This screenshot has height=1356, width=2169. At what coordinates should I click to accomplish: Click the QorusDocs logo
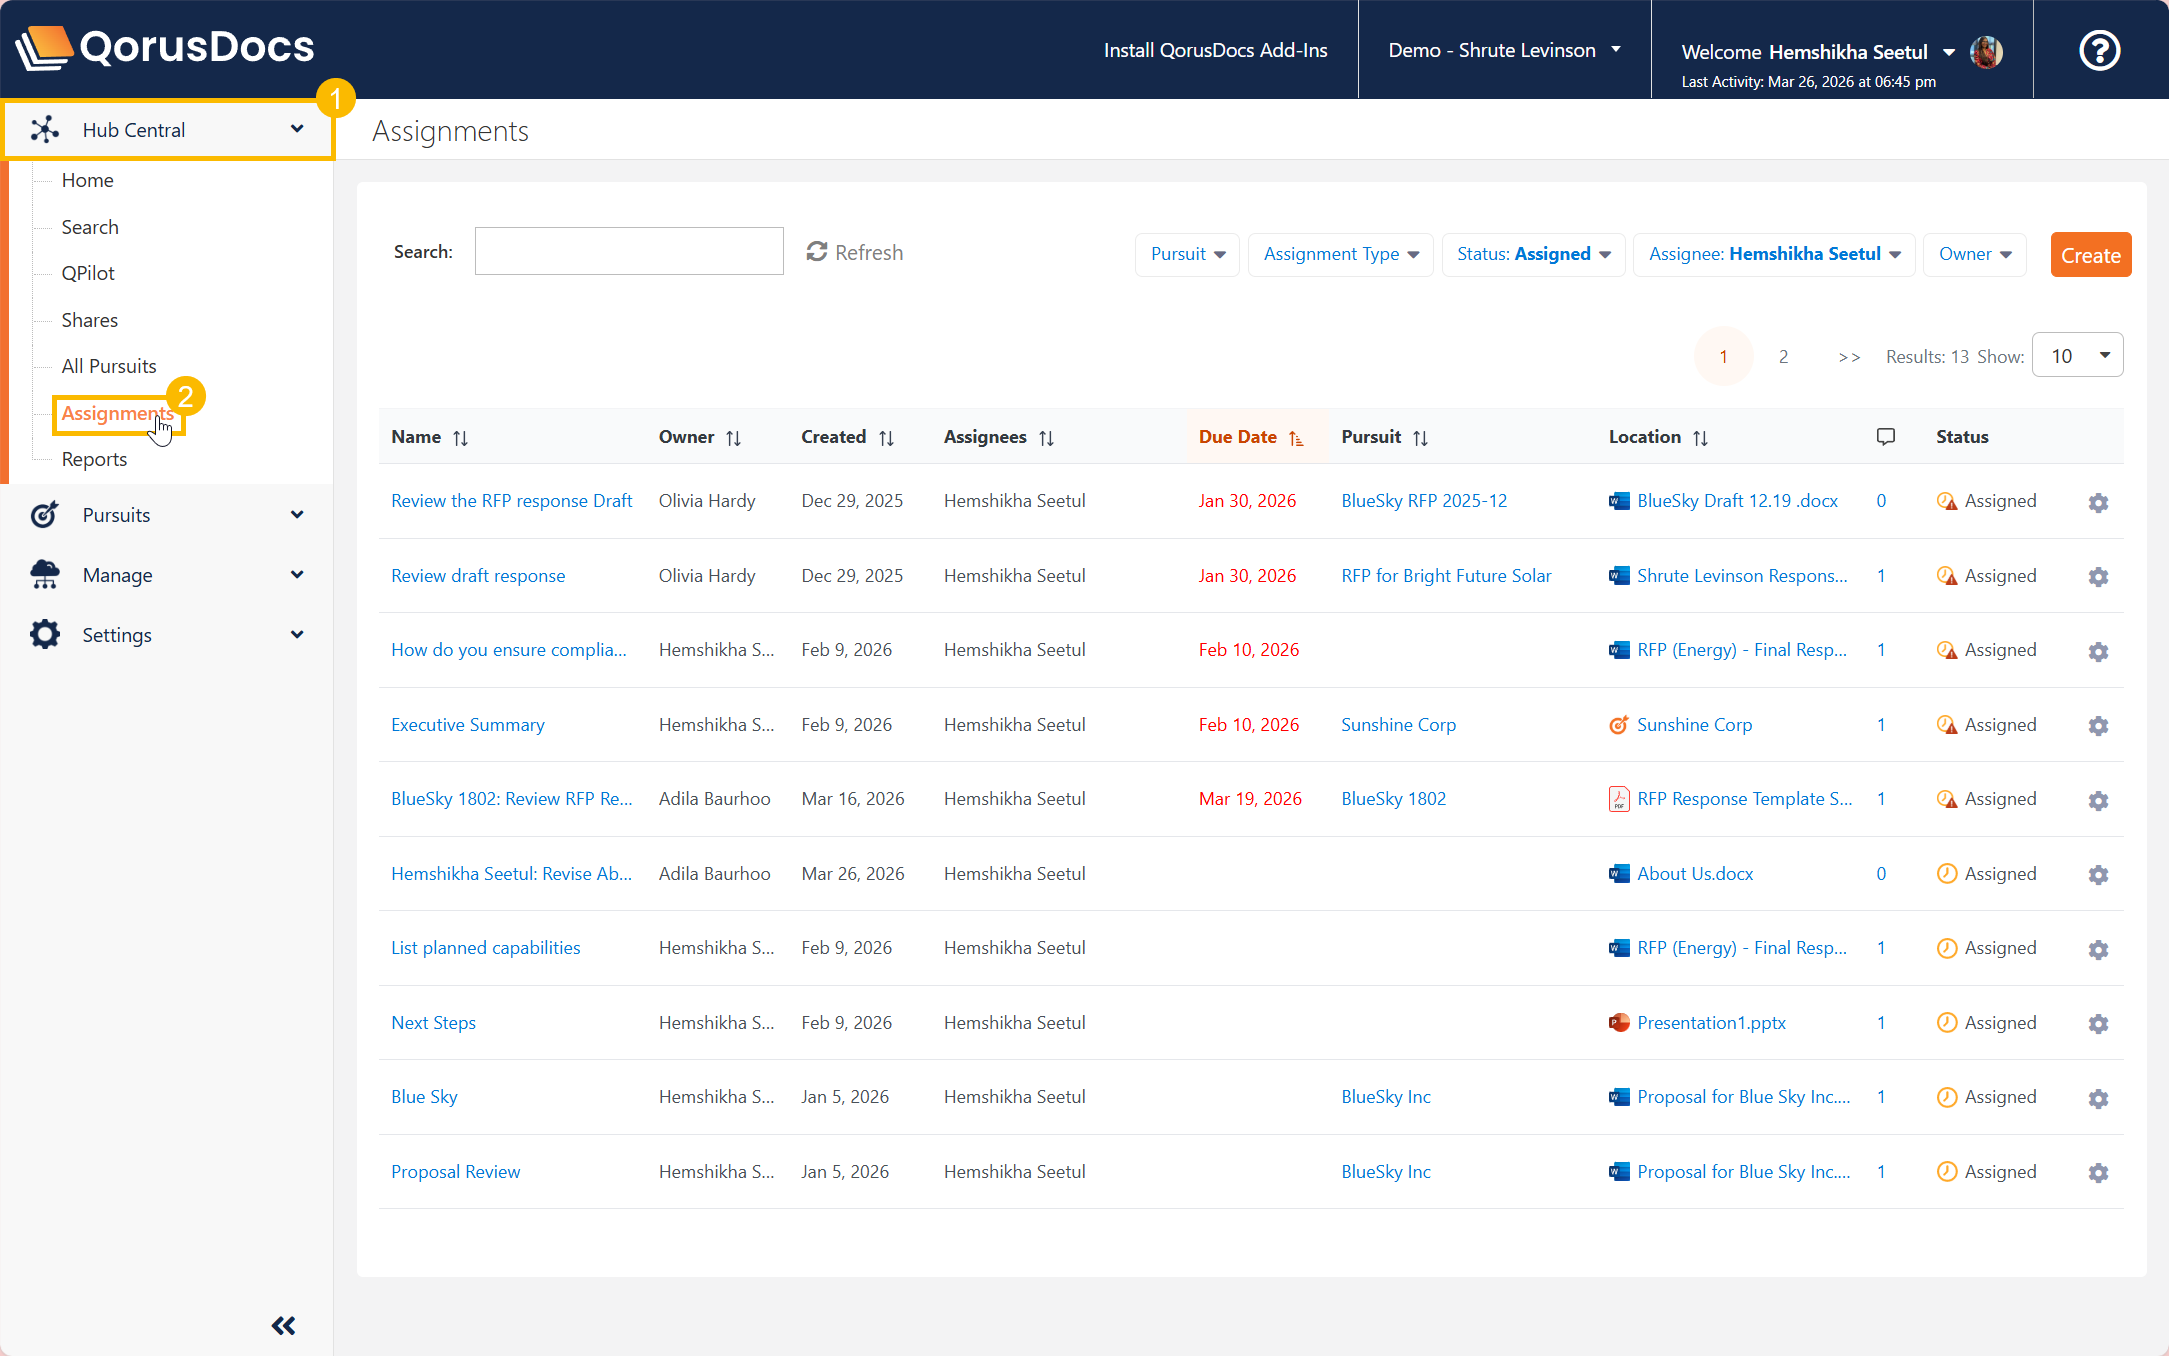click(166, 47)
